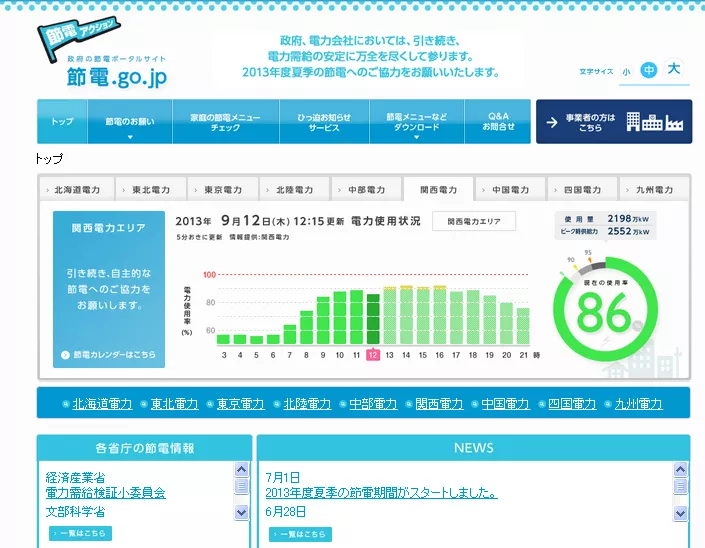Switch to the 東北電力 tab
Image resolution: width=705 pixels, height=548 pixels.
coord(151,190)
